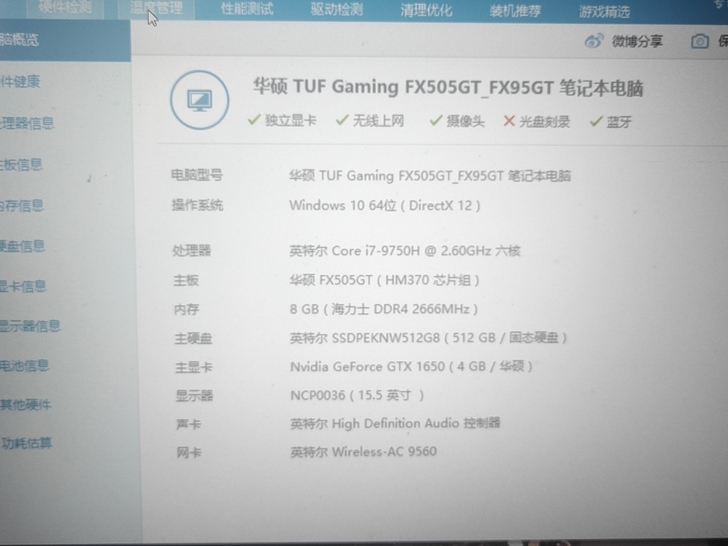The image size is (728, 546).
Task: Click the 声卡 label
Action: [x=188, y=424]
